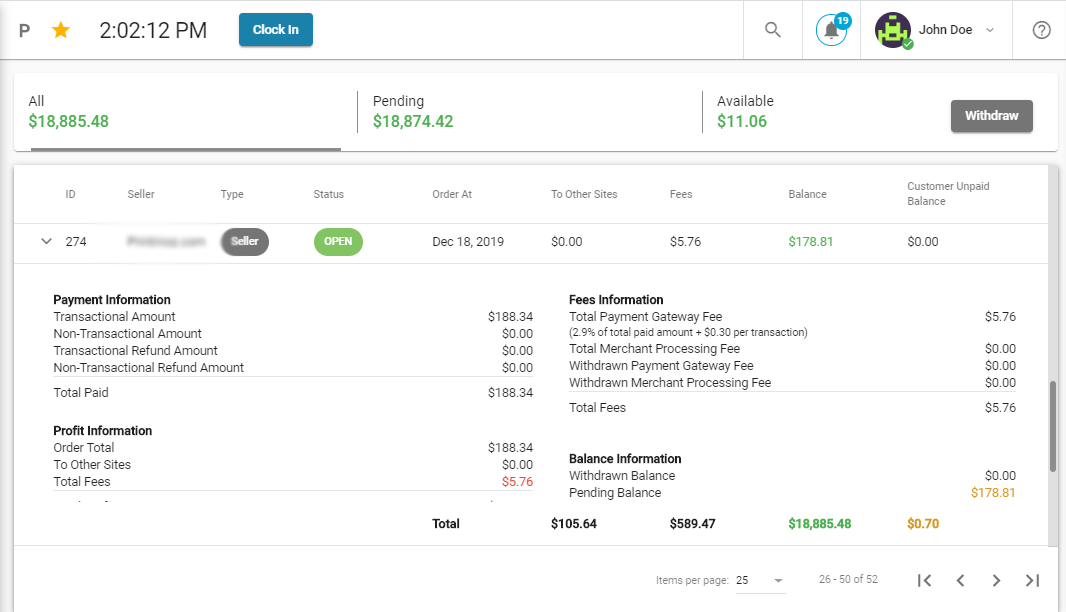Select the All balance tab
1066x612 pixels.
pos(185,112)
